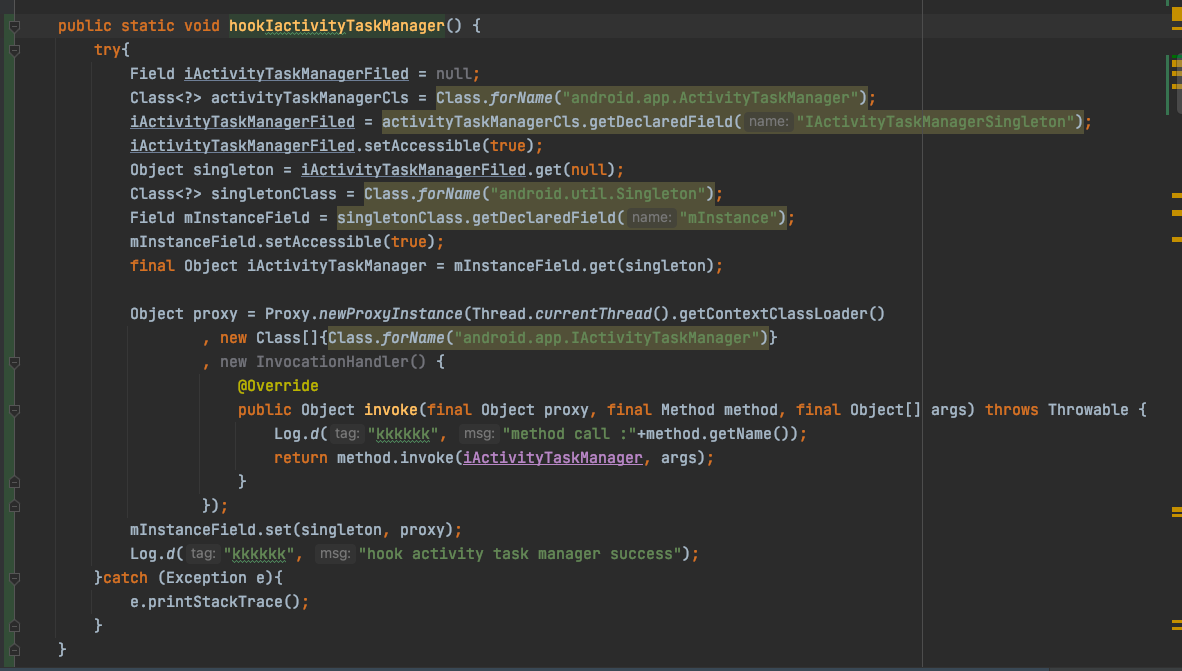Click mInstanceField.set(singleton, proxy) statement
Screen dimensions: 1182x671
296,530
